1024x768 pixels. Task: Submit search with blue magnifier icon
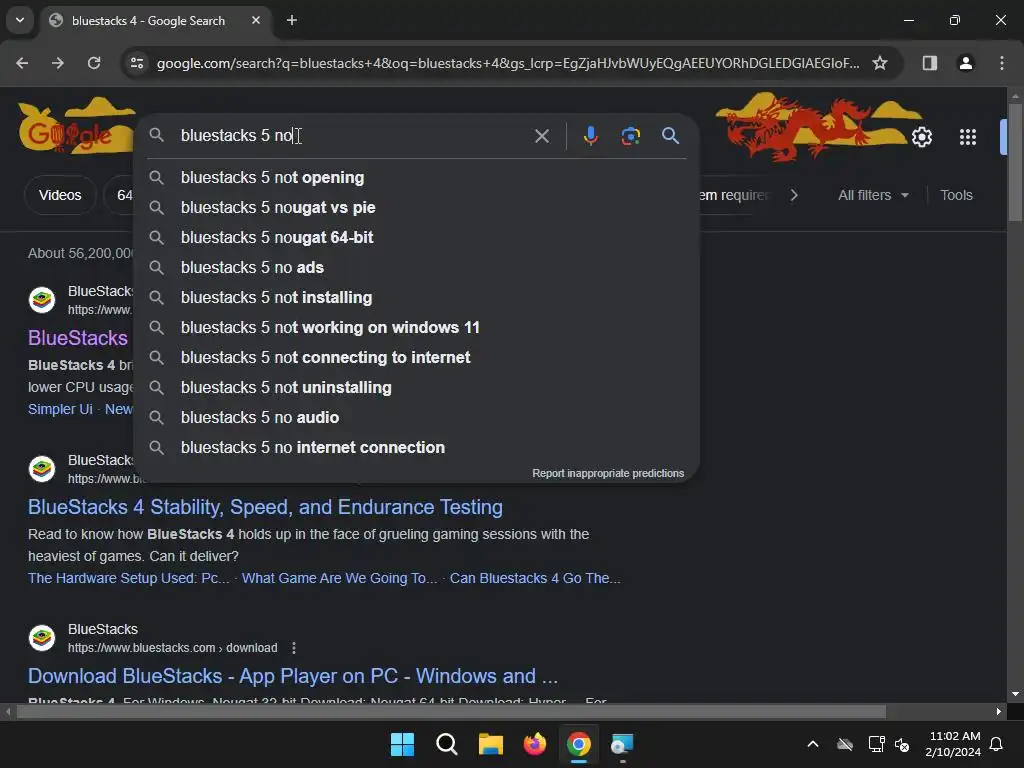(670, 136)
